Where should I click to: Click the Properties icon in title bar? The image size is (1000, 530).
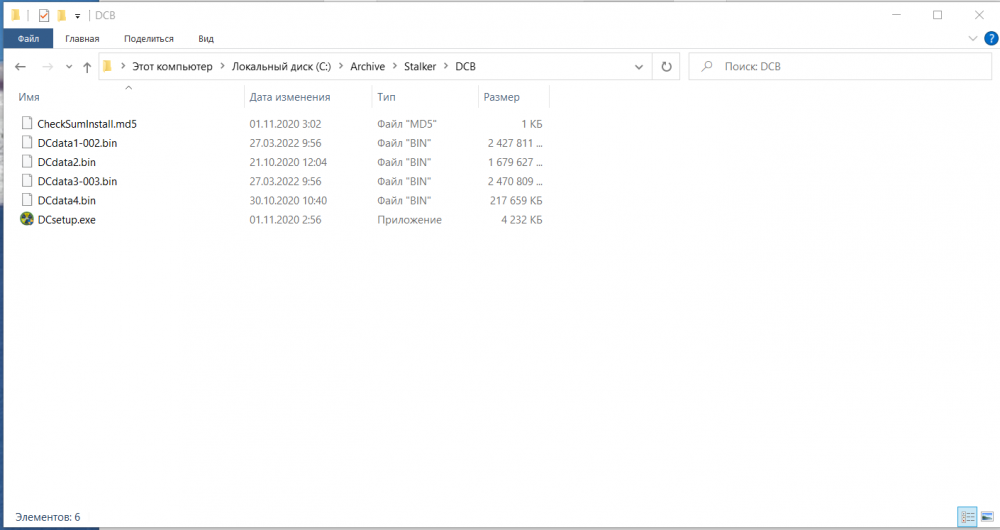coord(43,15)
